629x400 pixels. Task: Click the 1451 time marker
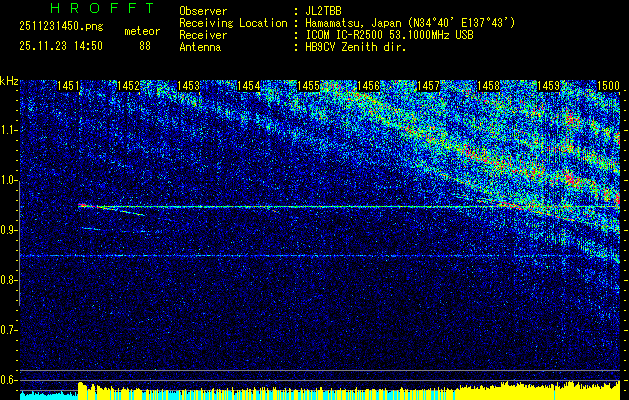pyautogui.click(x=69, y=87)
